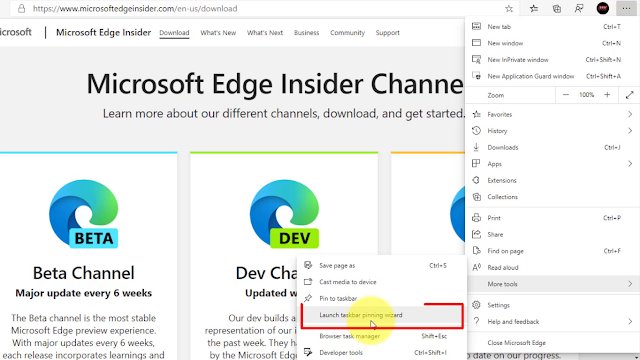Screen dimensions: 640x360
Task: Open the Collections toolbar icon
Action: (557, 9)
